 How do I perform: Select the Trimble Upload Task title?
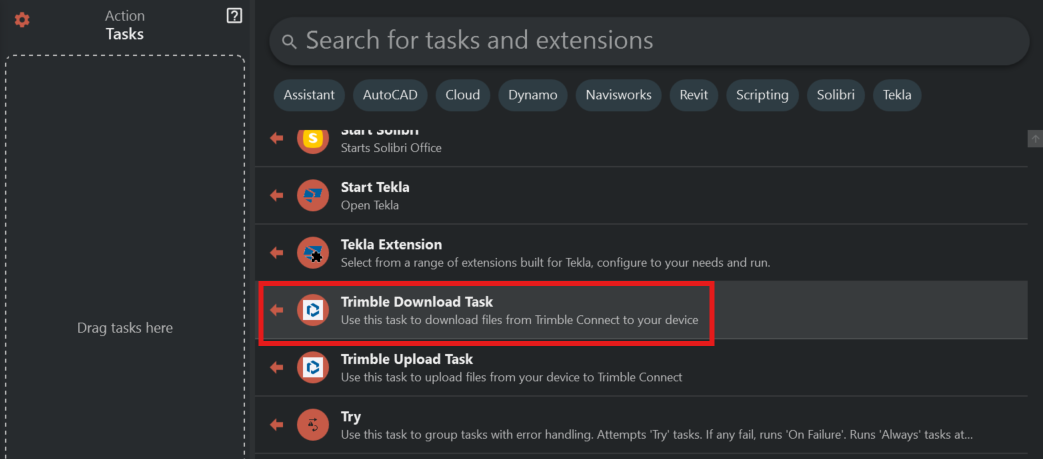coord(406,359)
